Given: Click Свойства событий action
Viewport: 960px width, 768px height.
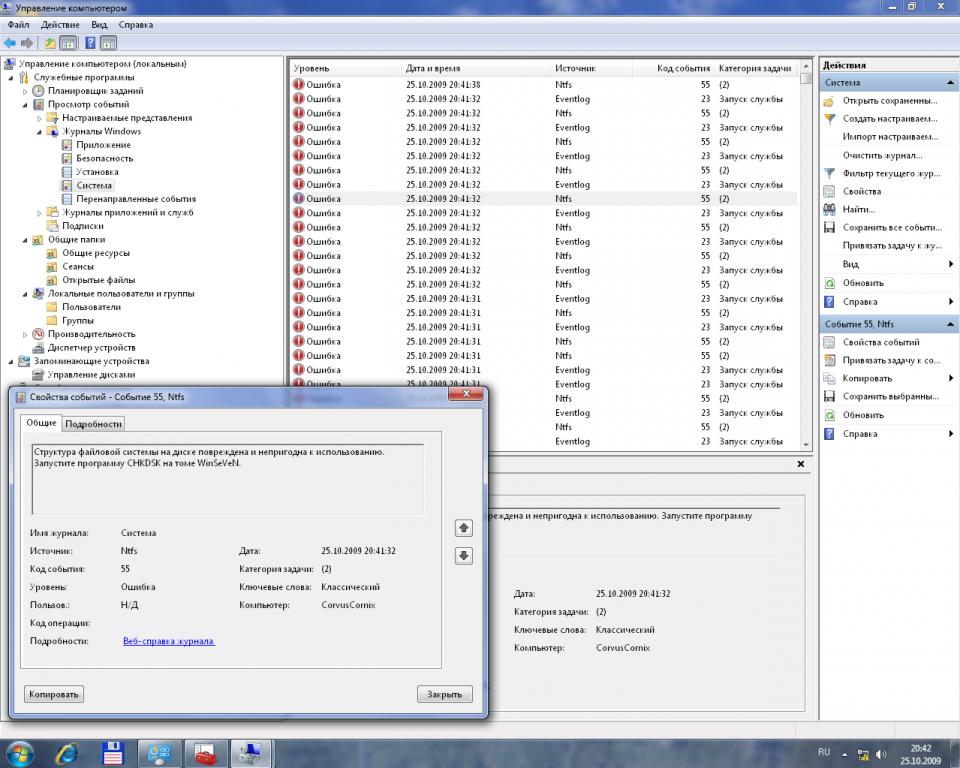Looking at the screenshot, I should (x=881, y=342).
